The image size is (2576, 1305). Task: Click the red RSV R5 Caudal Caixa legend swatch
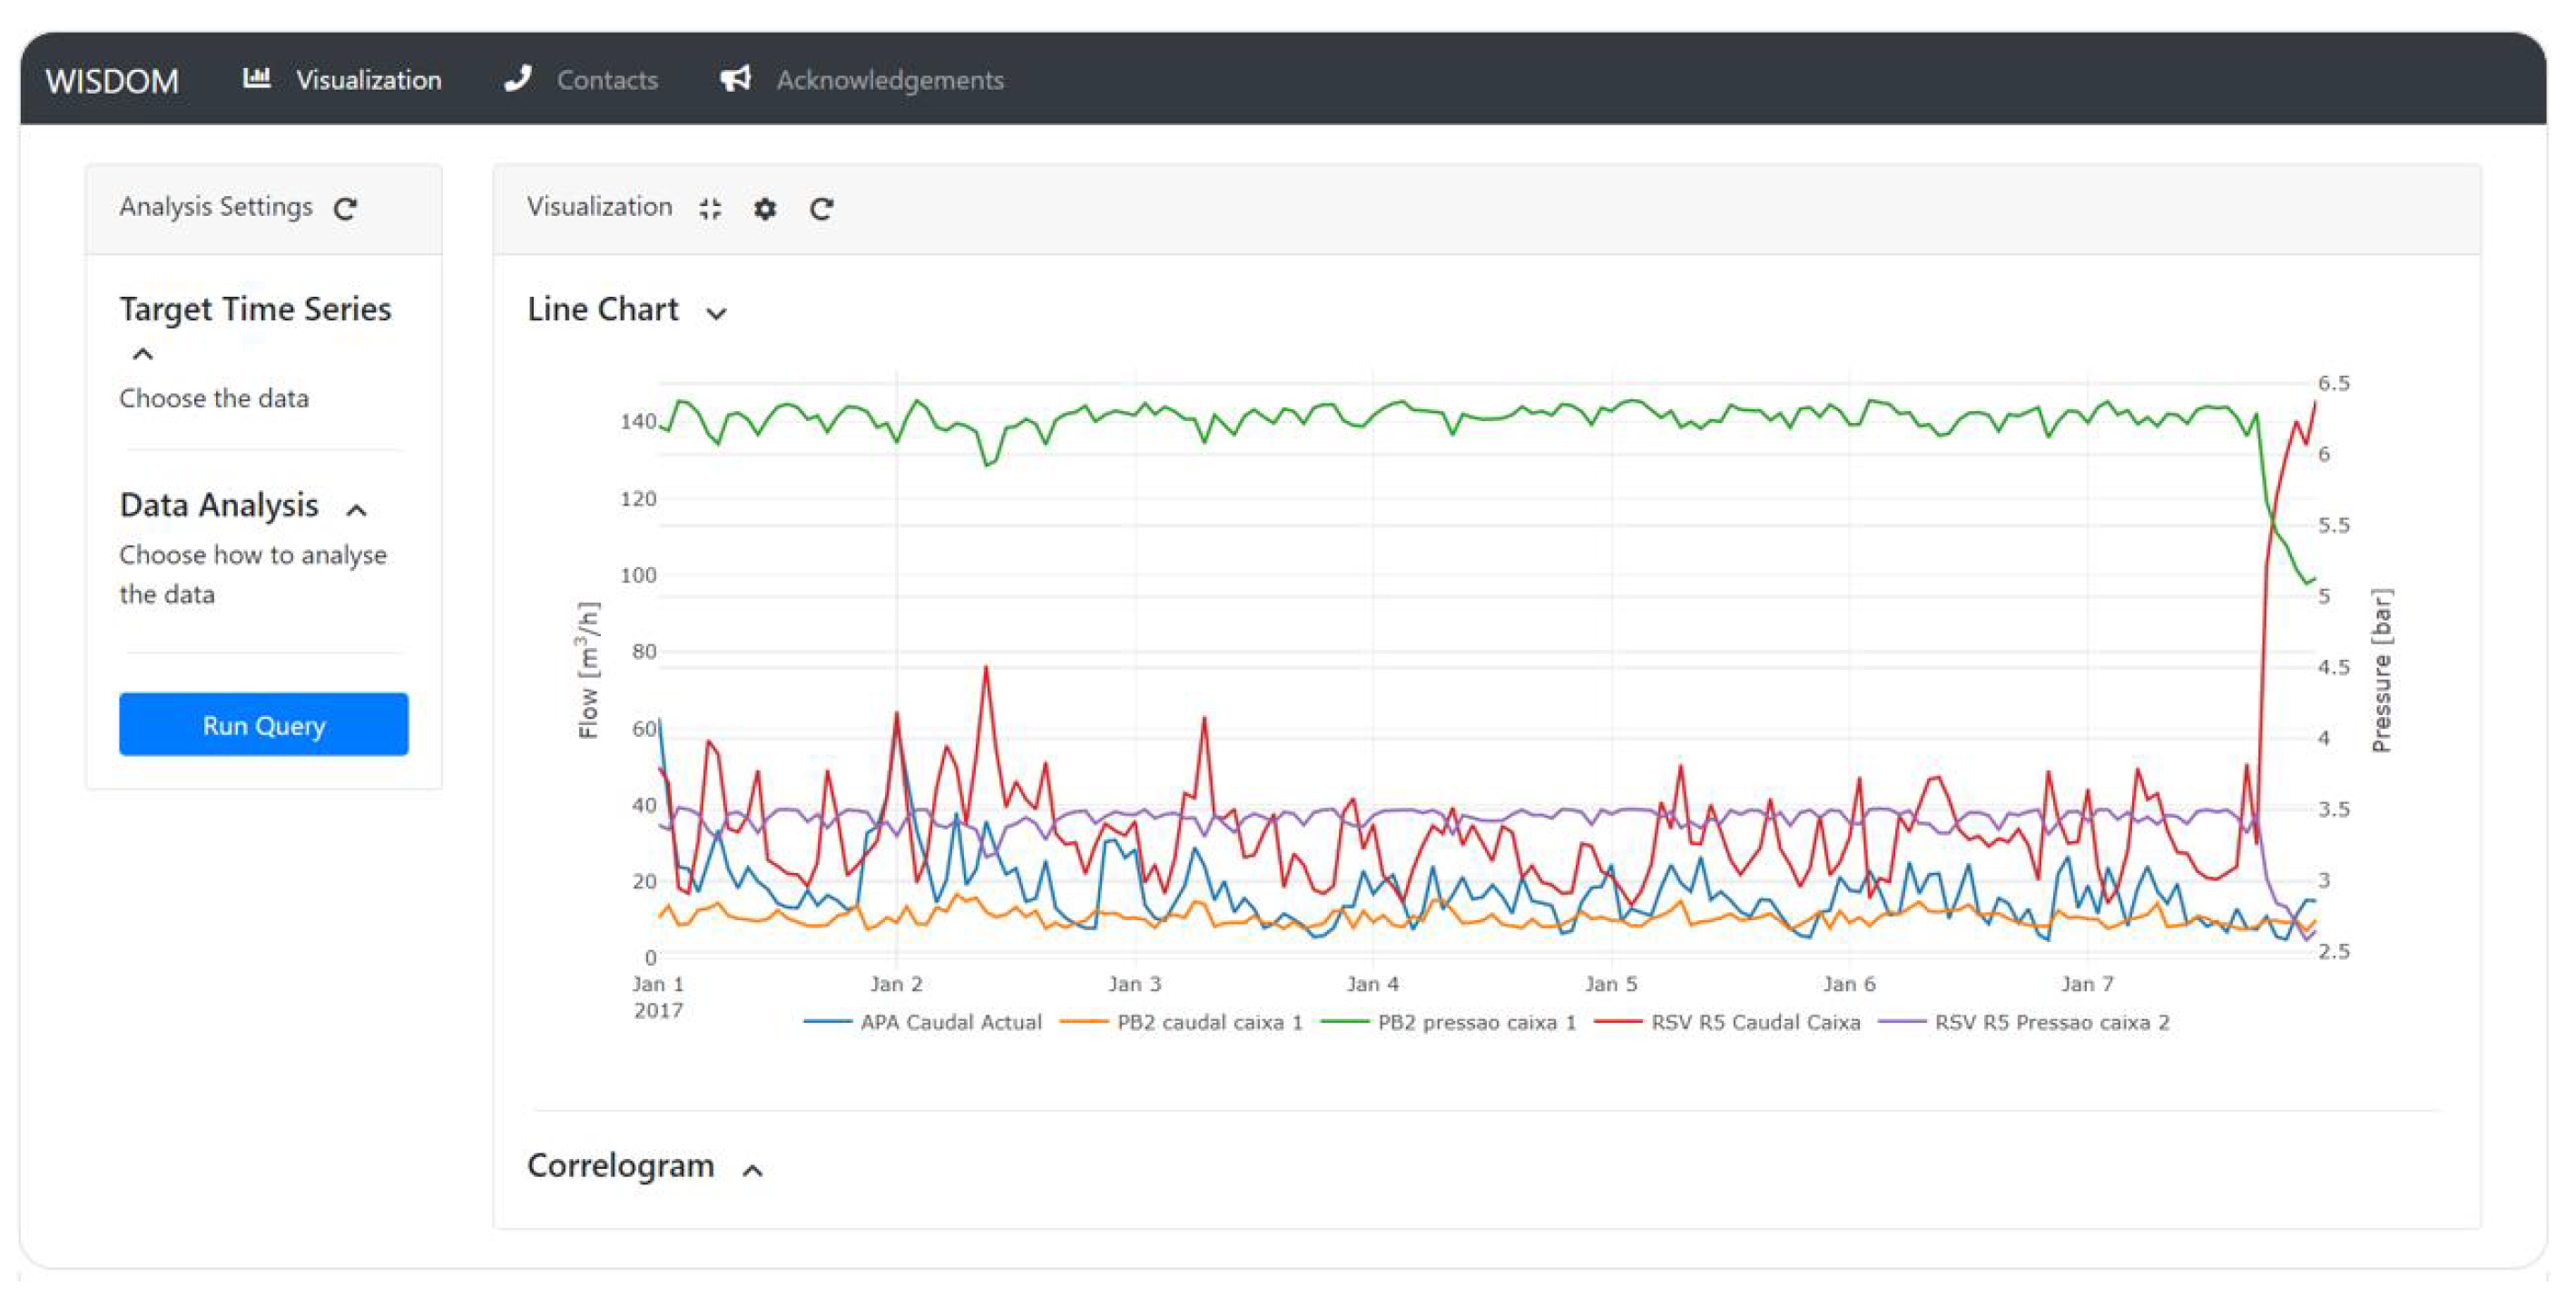(x=1618, y=1022)
